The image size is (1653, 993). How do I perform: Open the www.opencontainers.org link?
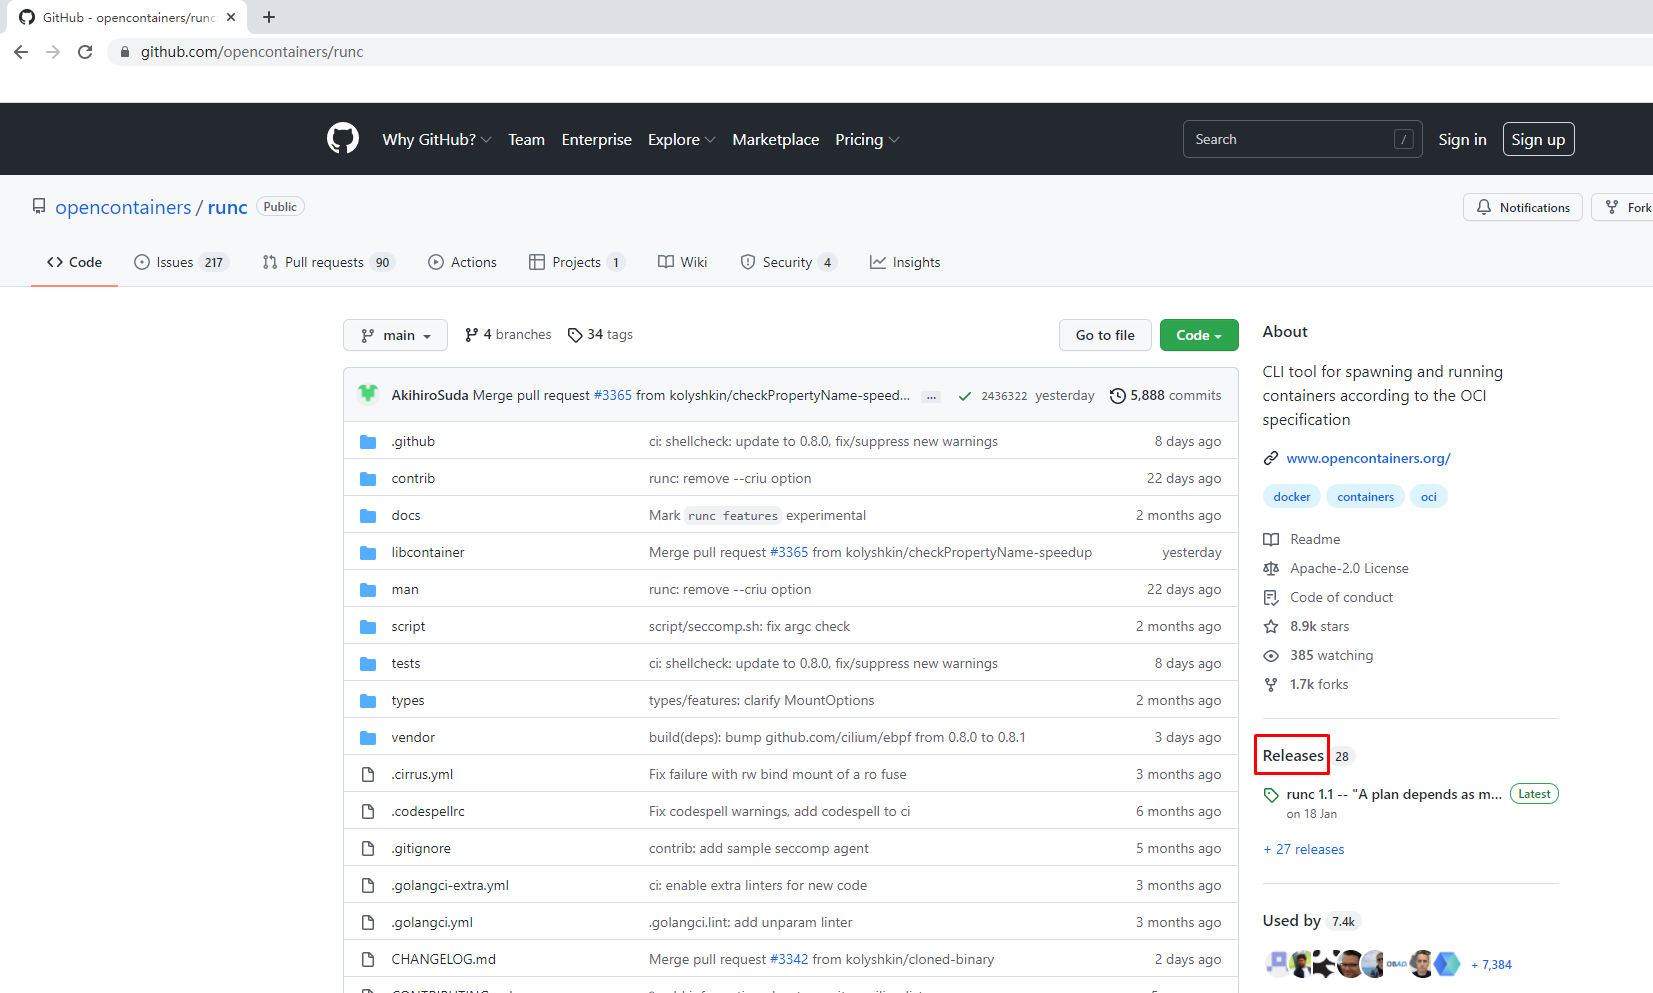coord(1367,458)
